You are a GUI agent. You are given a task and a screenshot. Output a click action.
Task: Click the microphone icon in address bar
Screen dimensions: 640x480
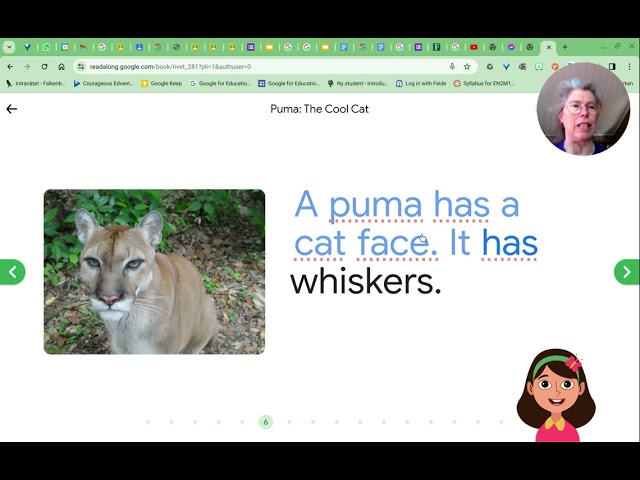tap(452, 67)
